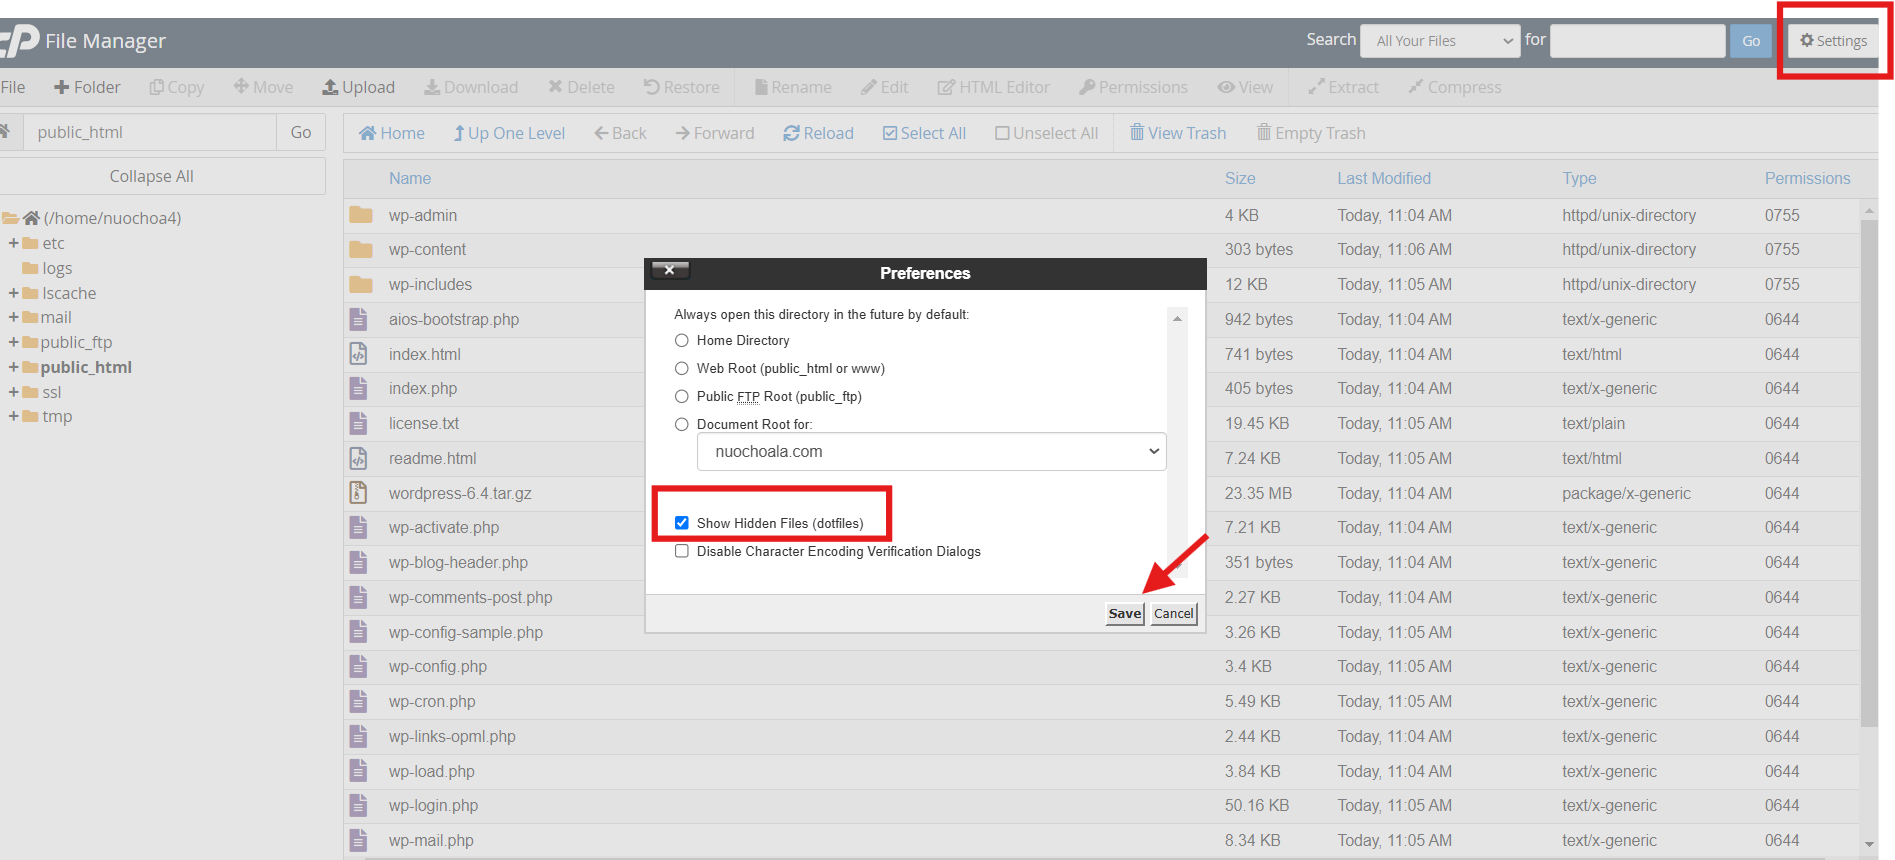
Task: Click the Upload toolbar icon
Action: 330,88
